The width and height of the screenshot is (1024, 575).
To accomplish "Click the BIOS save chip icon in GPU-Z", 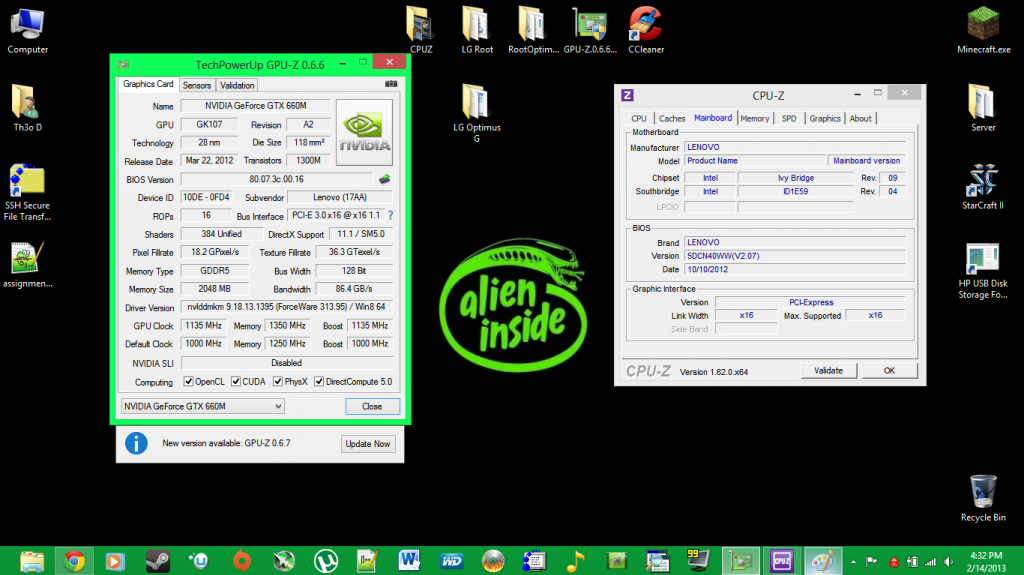I will click(x=384, y=179).
